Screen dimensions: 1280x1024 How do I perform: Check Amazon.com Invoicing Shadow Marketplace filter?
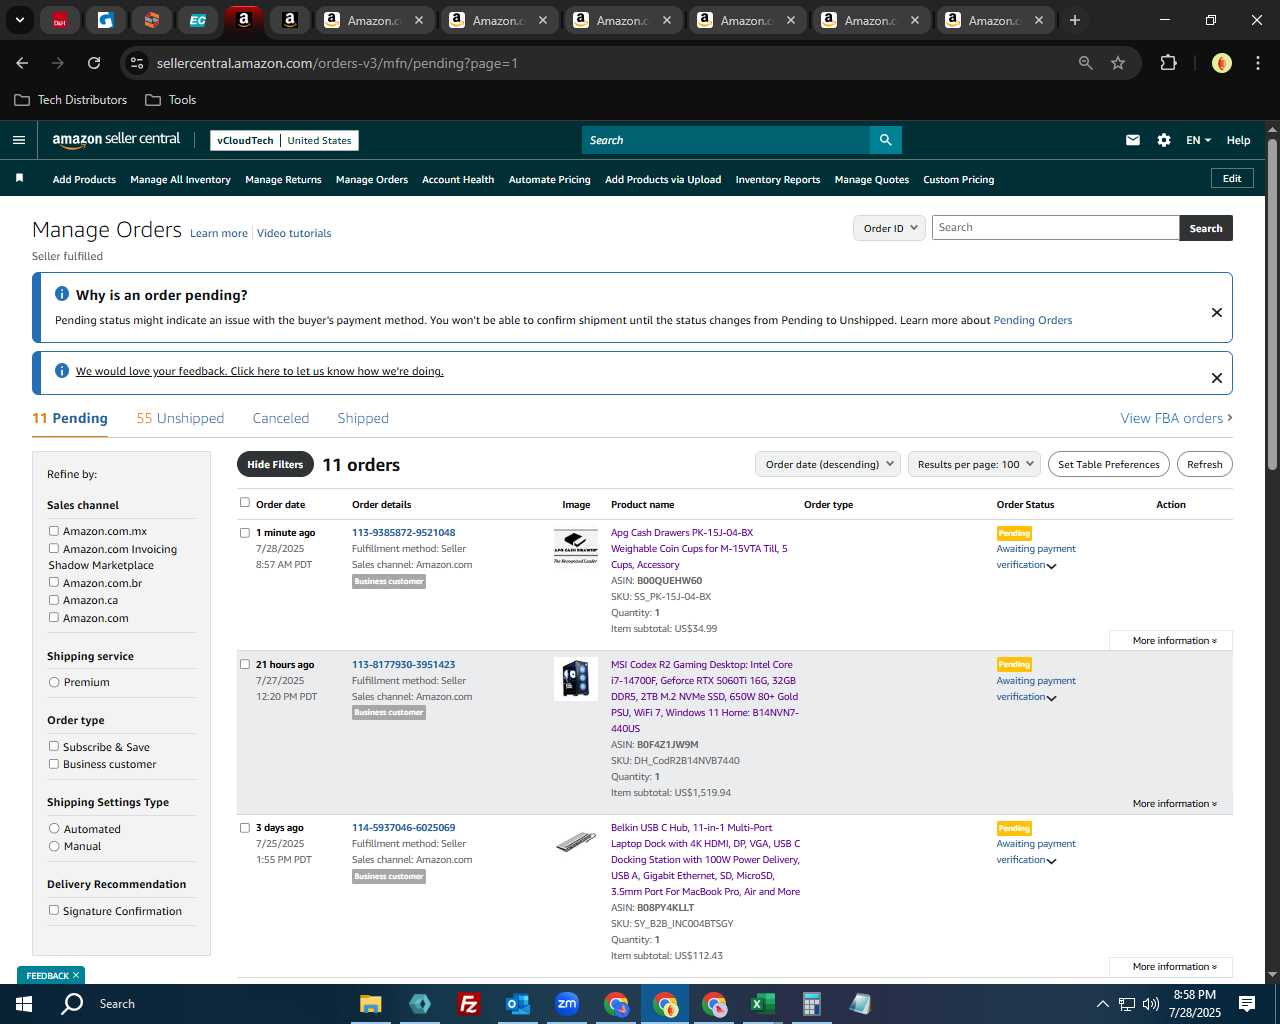point(54,548)
